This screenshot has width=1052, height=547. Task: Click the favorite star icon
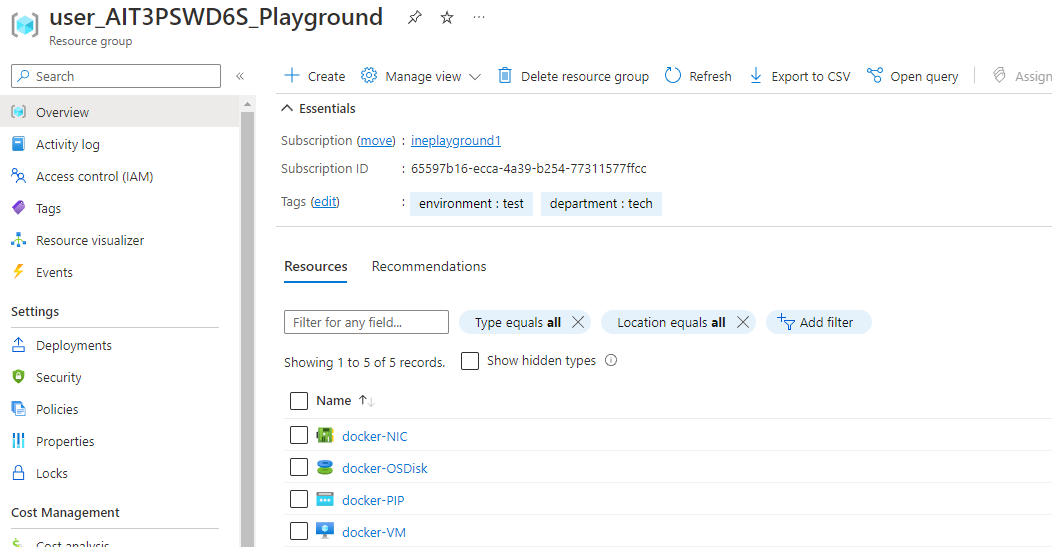pyautogui.click(x=447, y=17)
